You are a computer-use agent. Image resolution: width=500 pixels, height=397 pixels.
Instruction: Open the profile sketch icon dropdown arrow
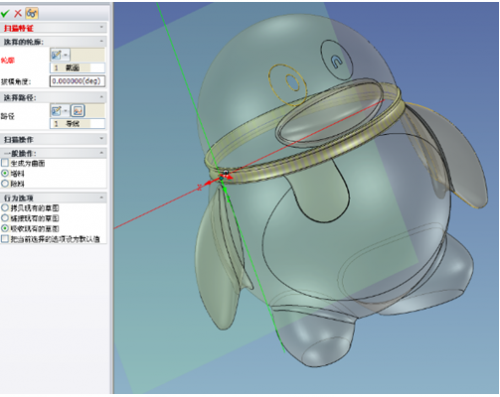click(65, 55)
